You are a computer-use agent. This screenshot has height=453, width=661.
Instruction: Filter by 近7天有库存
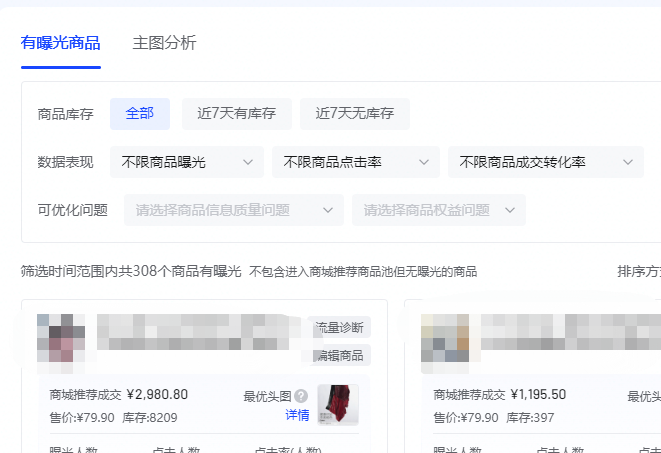pos(236,114)
